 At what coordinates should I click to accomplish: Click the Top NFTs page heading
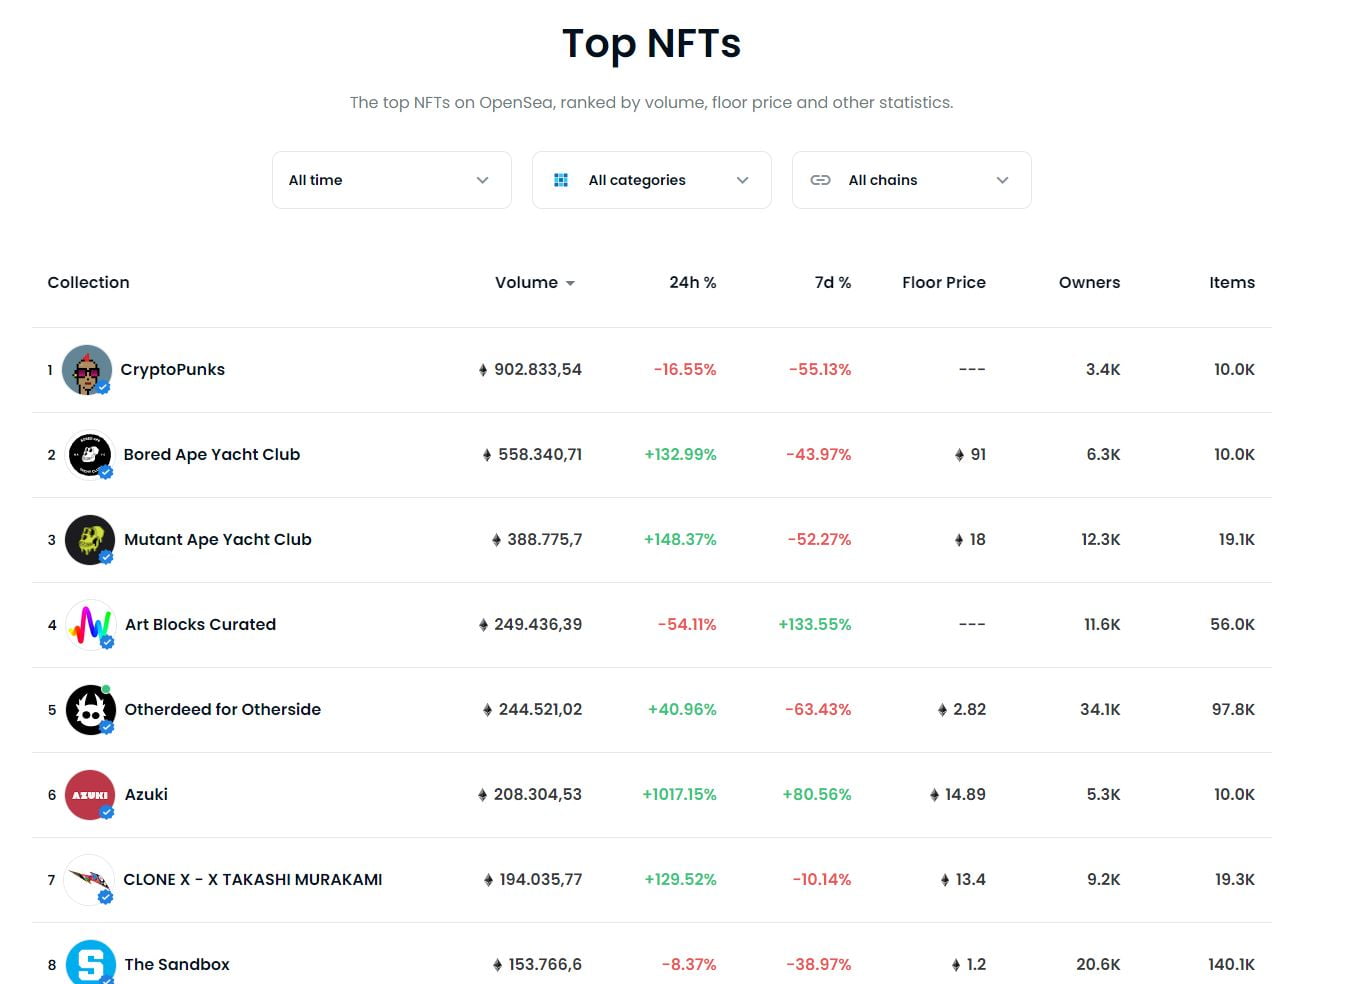pyautogui.click(x=652, y=43)
